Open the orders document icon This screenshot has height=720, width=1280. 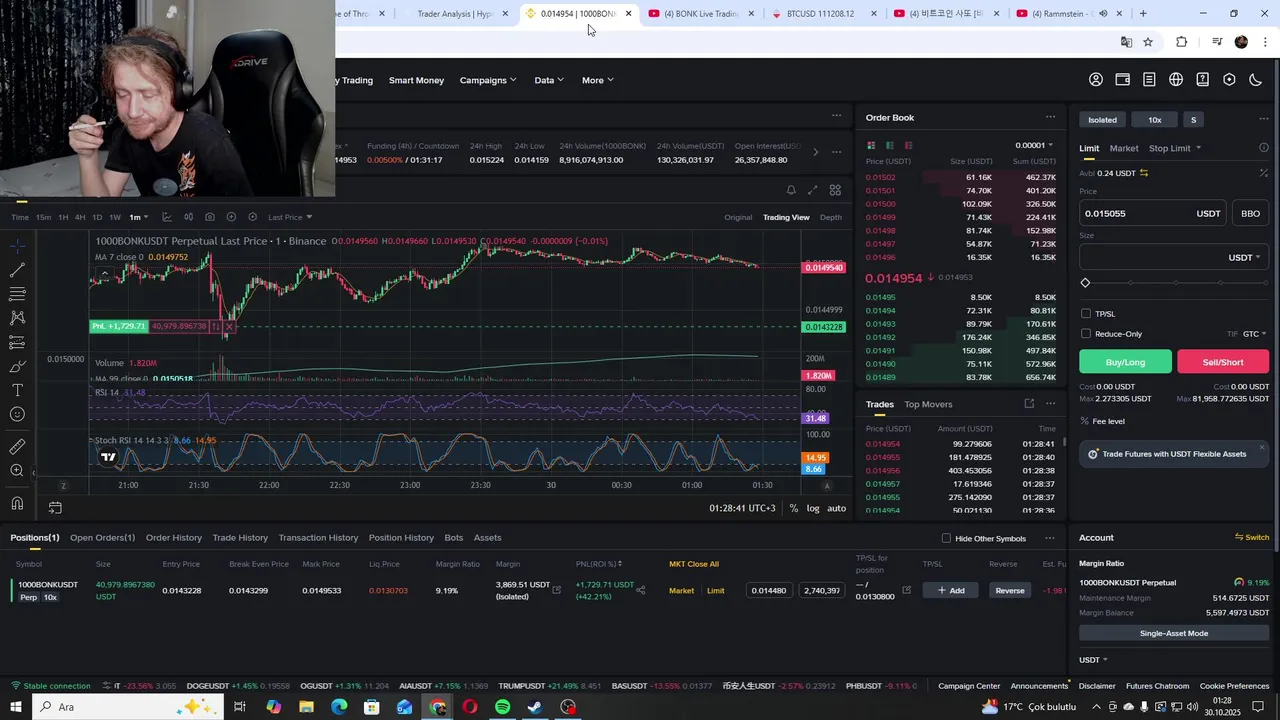pyautogui.click(x=1149, y=80)
